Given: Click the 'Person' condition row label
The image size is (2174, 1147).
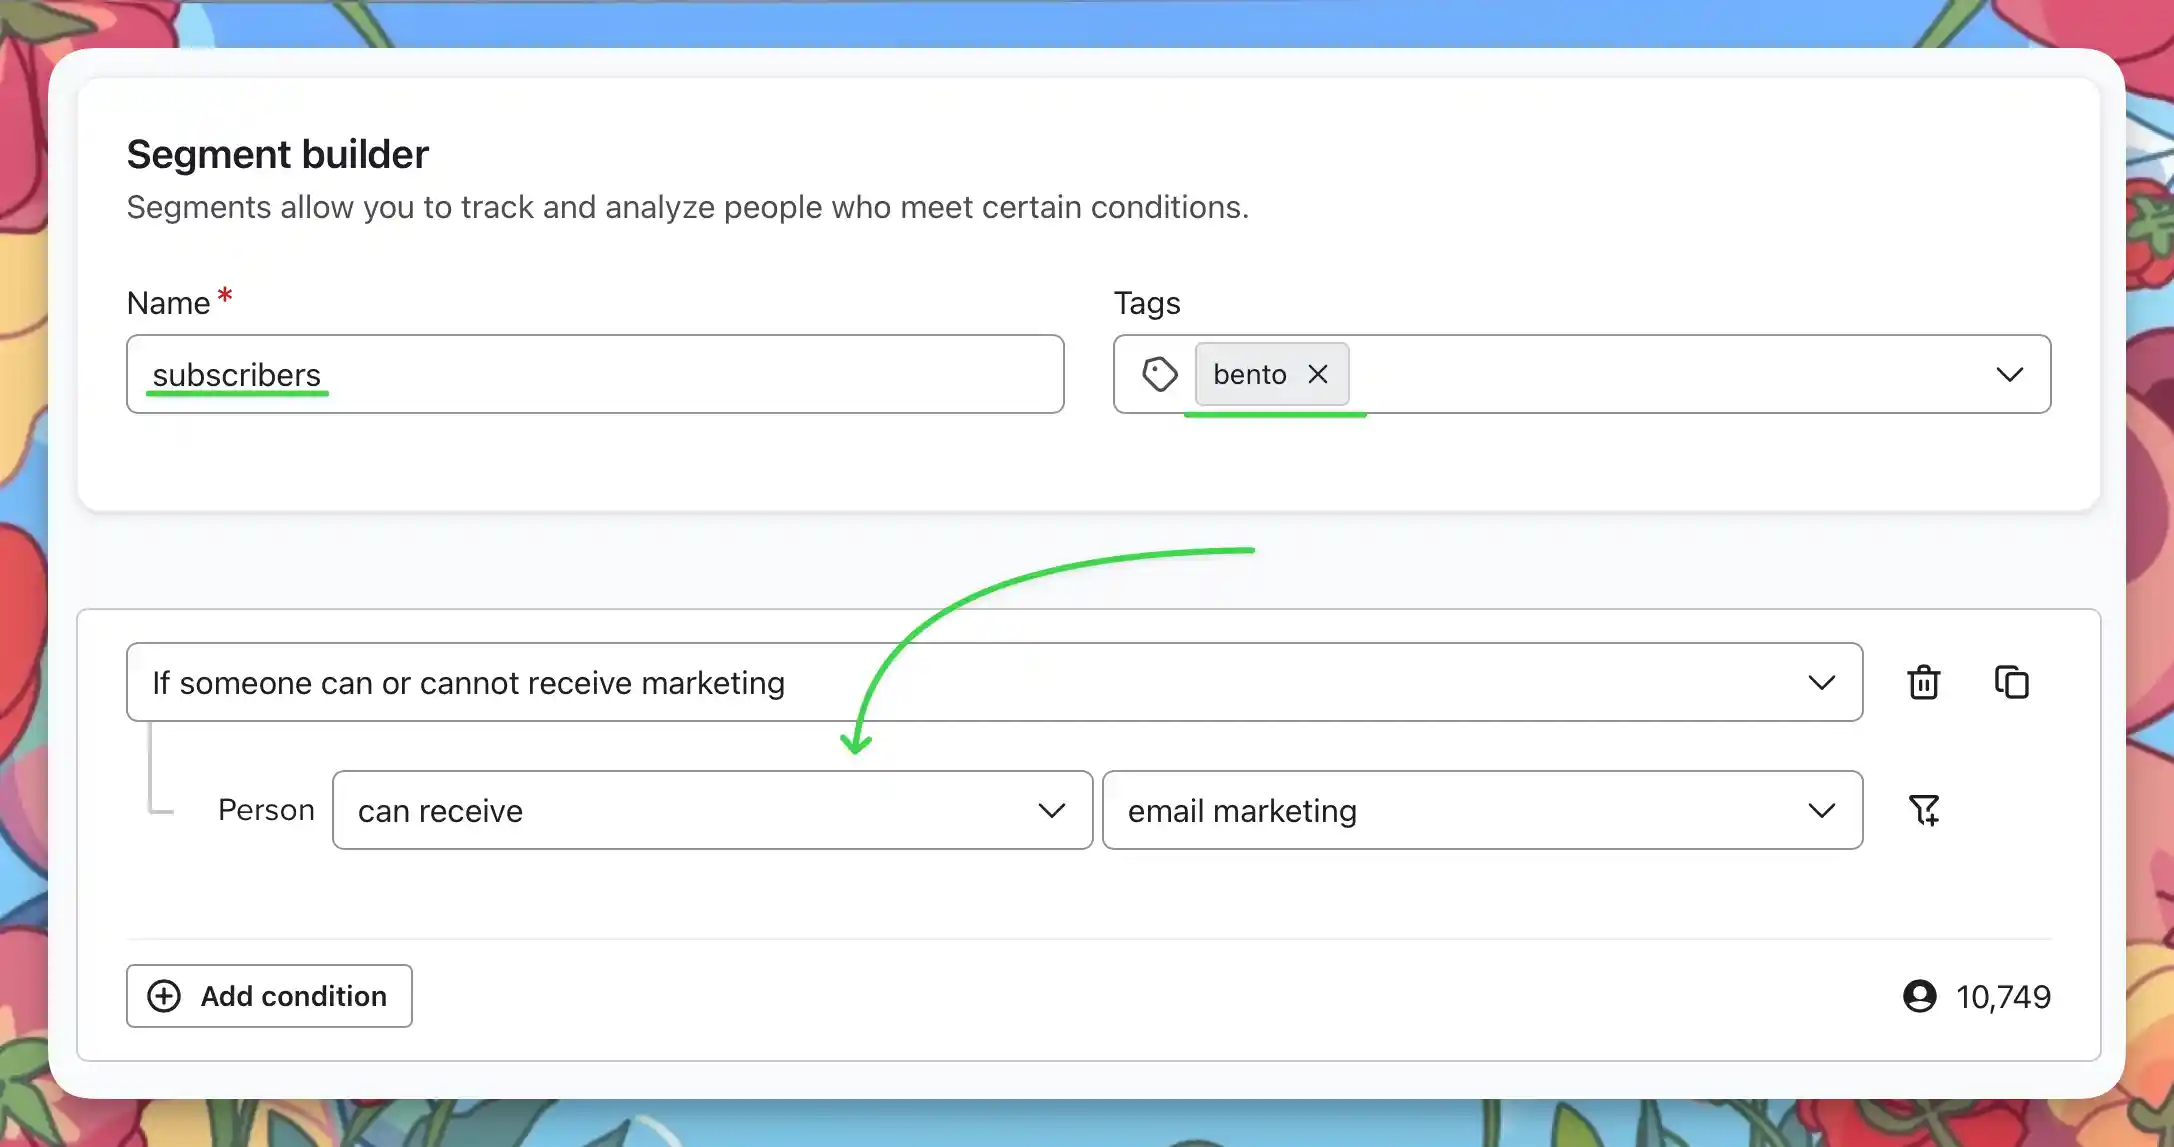Looking at the screenshot, I should click(x=265, y=810).
